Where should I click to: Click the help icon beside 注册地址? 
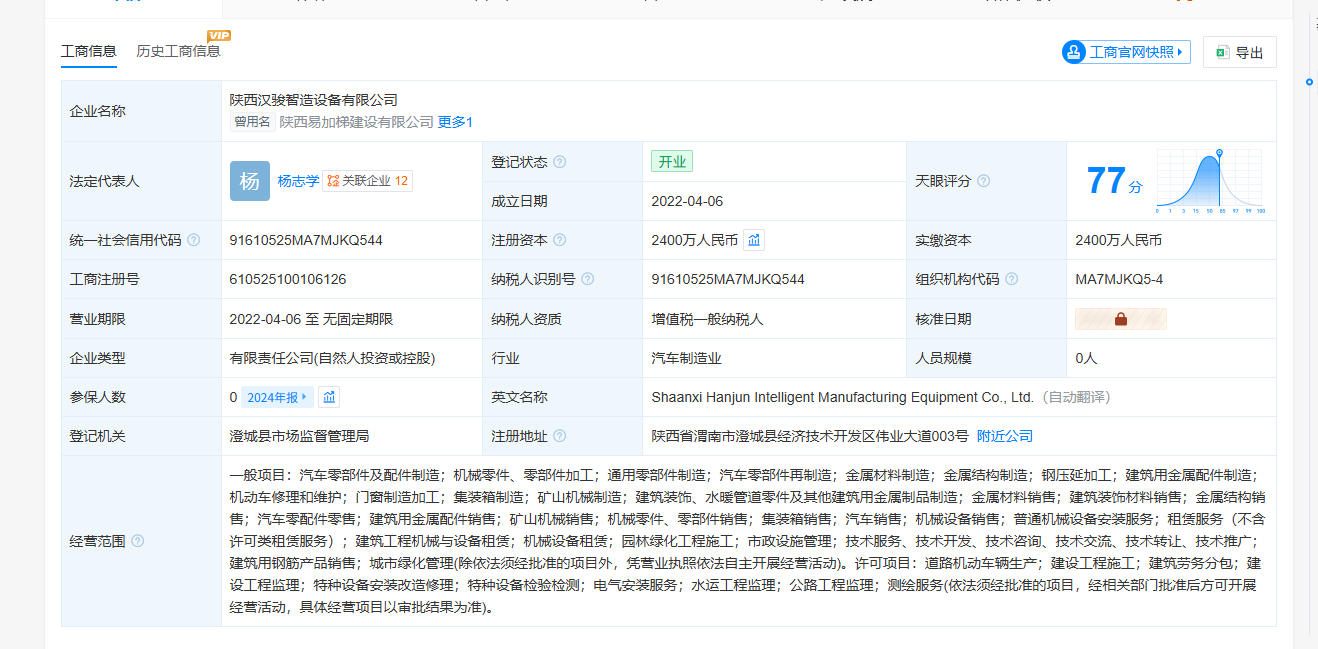560,436
